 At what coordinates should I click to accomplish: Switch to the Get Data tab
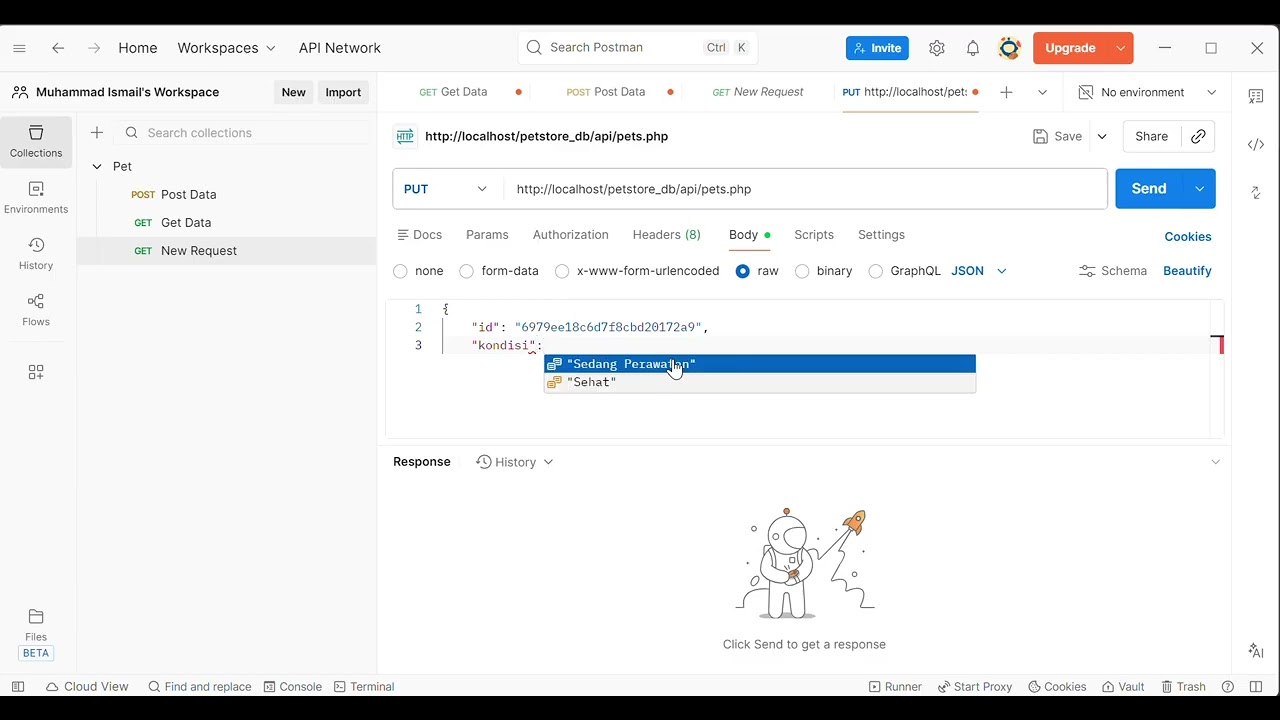[464, 92]
